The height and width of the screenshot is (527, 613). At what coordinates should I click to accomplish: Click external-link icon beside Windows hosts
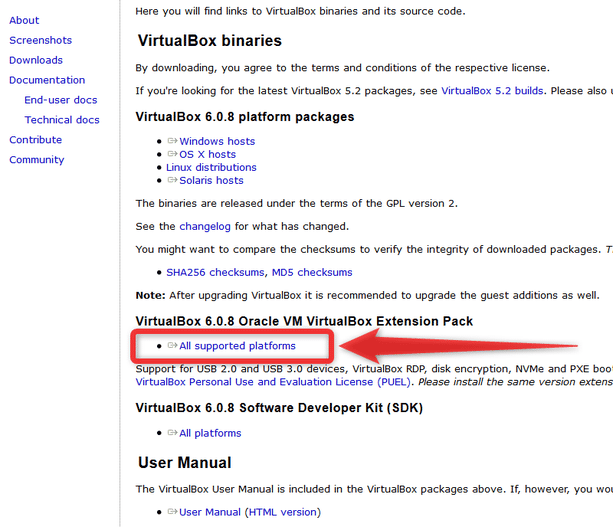tap(172, 141)
